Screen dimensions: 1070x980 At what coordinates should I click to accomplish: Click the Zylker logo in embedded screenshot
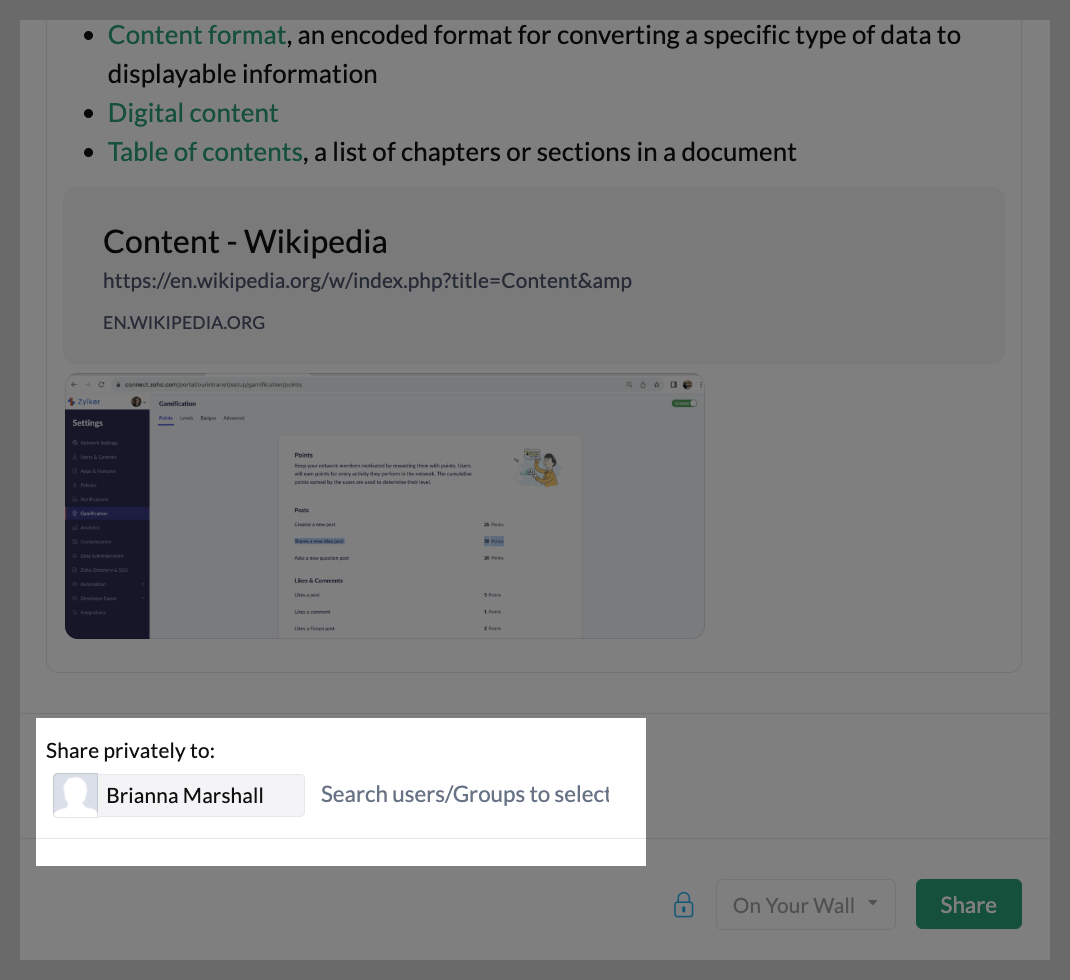(x=84, y=401)
